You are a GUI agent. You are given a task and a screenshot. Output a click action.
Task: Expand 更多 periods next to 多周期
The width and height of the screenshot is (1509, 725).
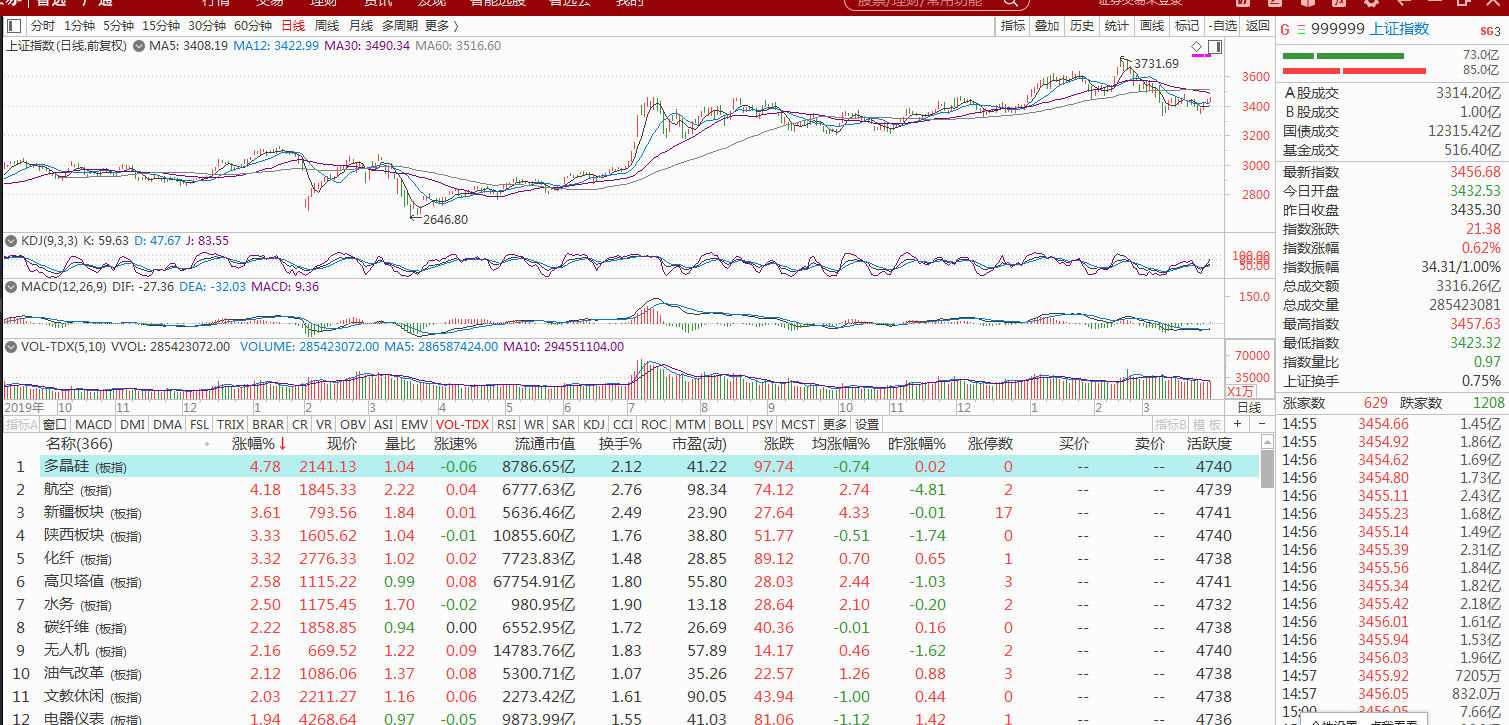pos(442,25)
